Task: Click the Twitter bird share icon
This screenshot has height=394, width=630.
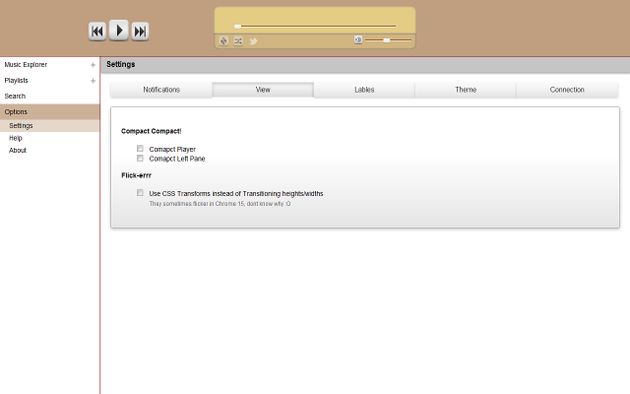Action: coord(253,41)
